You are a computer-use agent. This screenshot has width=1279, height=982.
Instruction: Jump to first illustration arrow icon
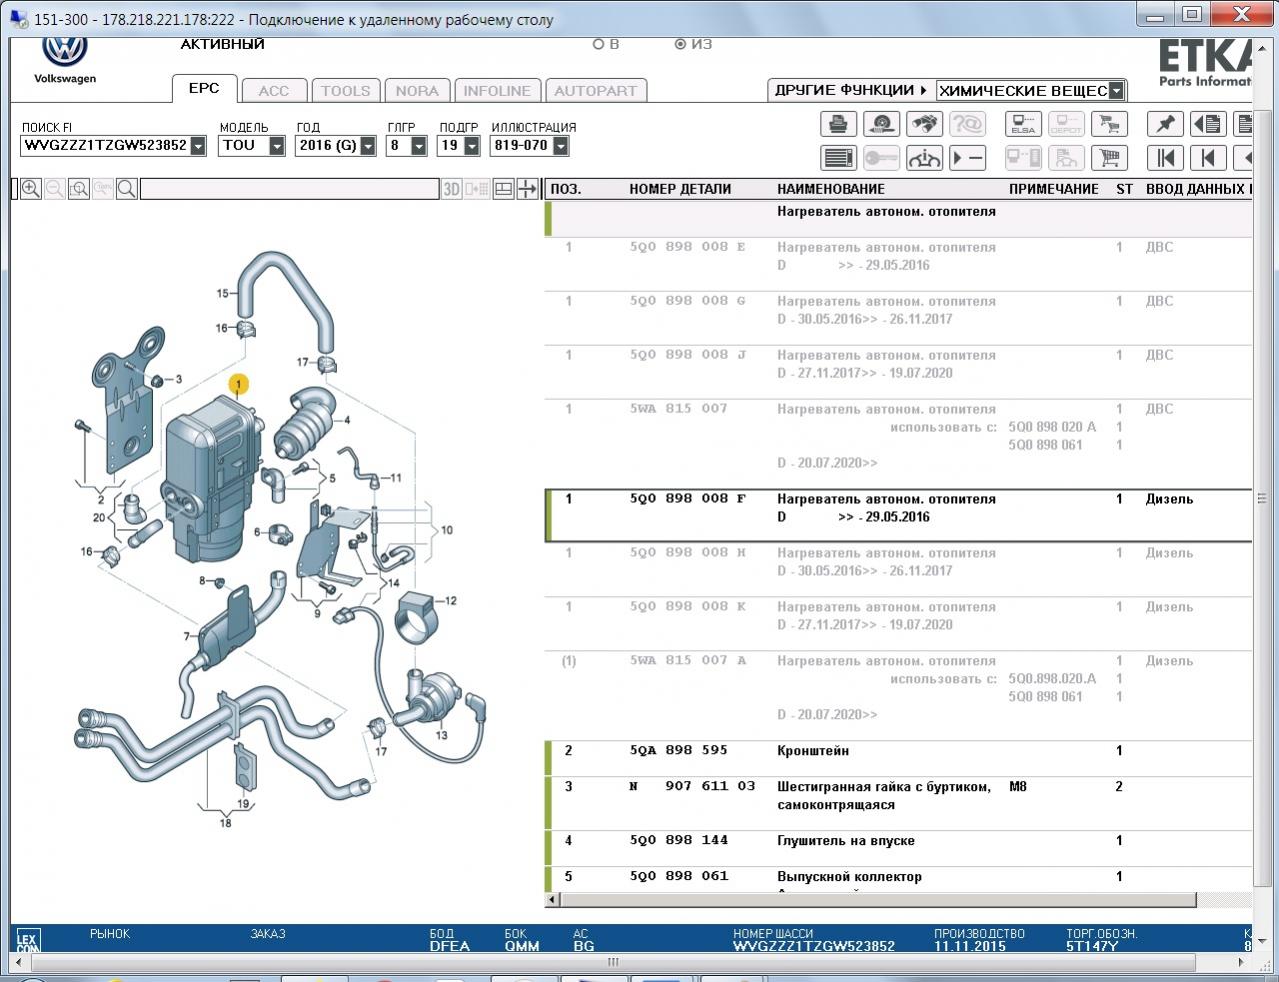pos(1166,158)
